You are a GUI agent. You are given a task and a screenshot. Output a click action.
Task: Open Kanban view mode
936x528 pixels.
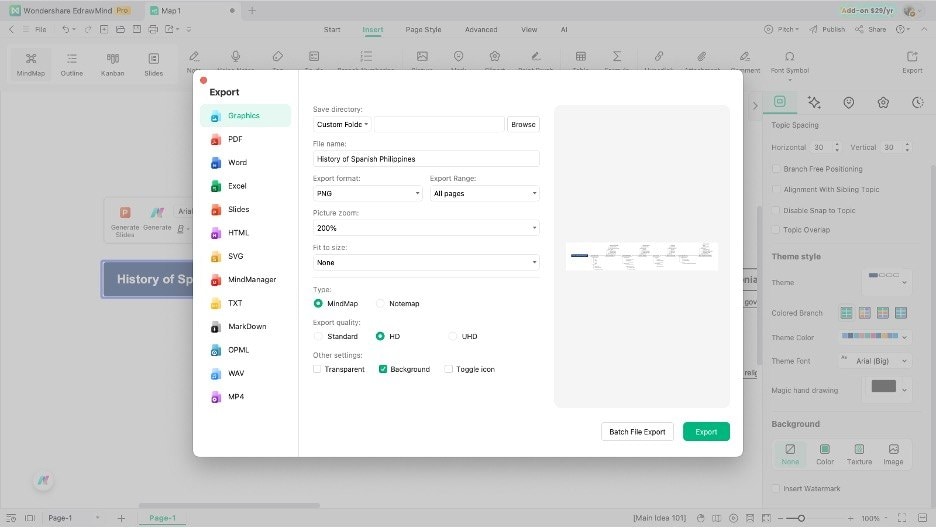tap(112, 64)
